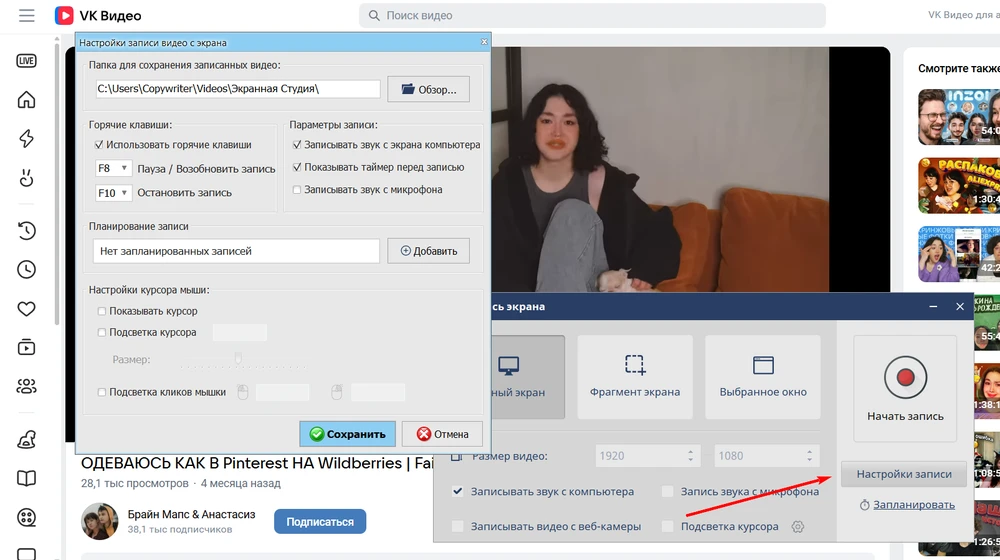Adjust the 1080 height spinner arrows

809,456
